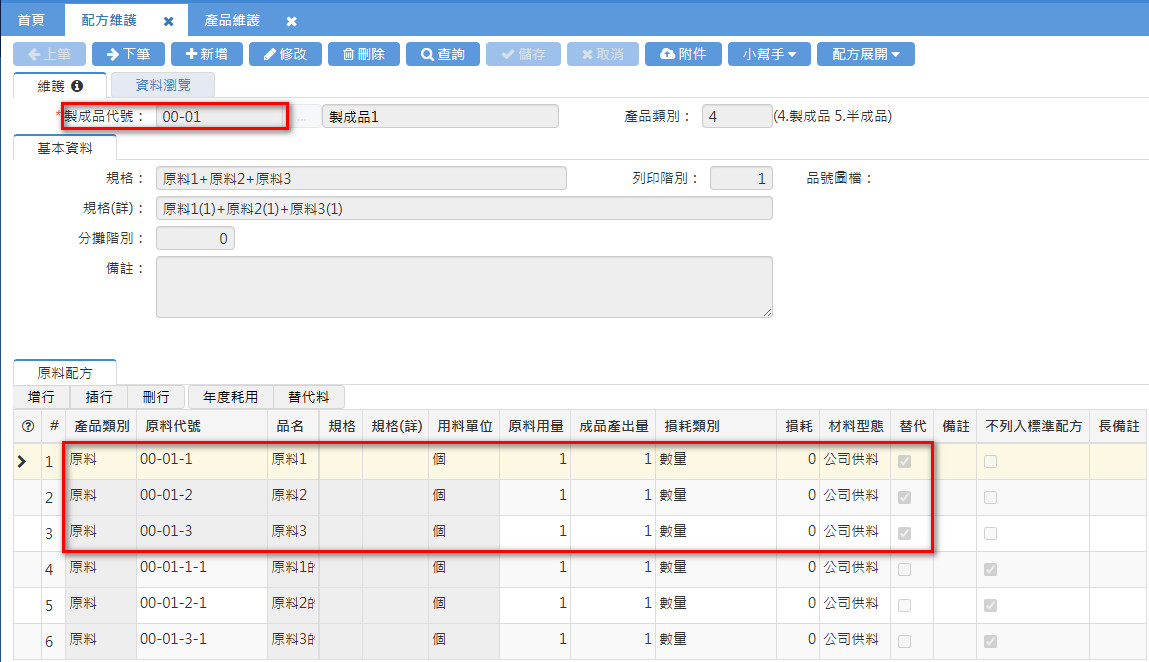Image resolution: width=1149 pixels, height=662 pixels.
Task: Go to the 首頁 home tab
Action: pyautogui.click(x=32, y=20)
